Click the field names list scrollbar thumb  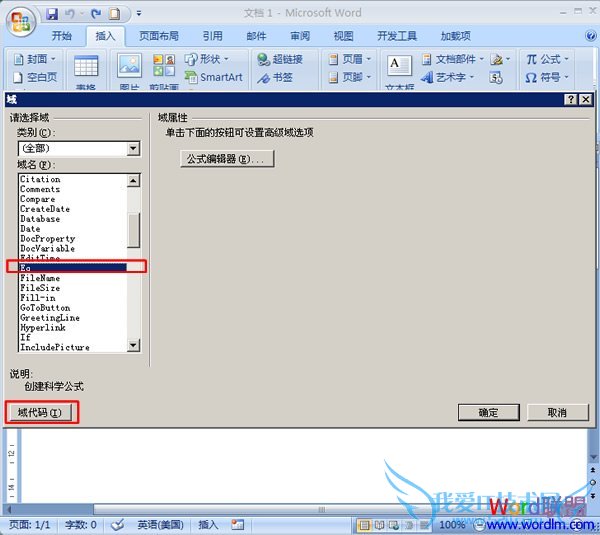tap(134, 230)
